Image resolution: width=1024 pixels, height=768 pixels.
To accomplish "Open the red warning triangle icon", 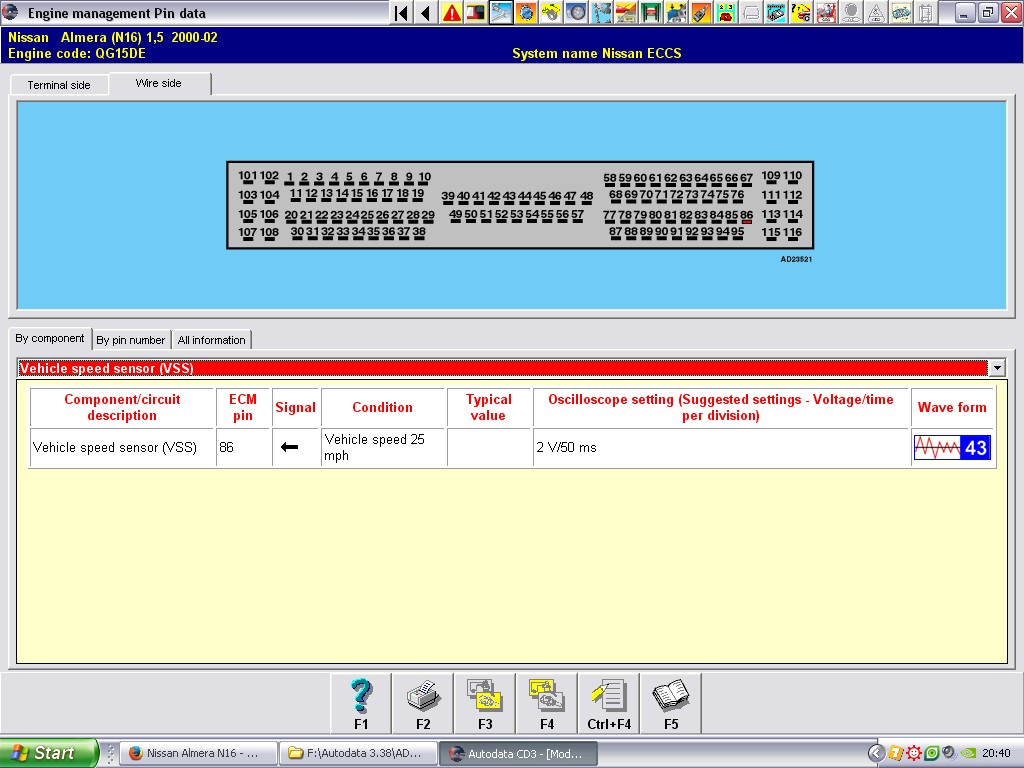I will click(x=451, y=12).
